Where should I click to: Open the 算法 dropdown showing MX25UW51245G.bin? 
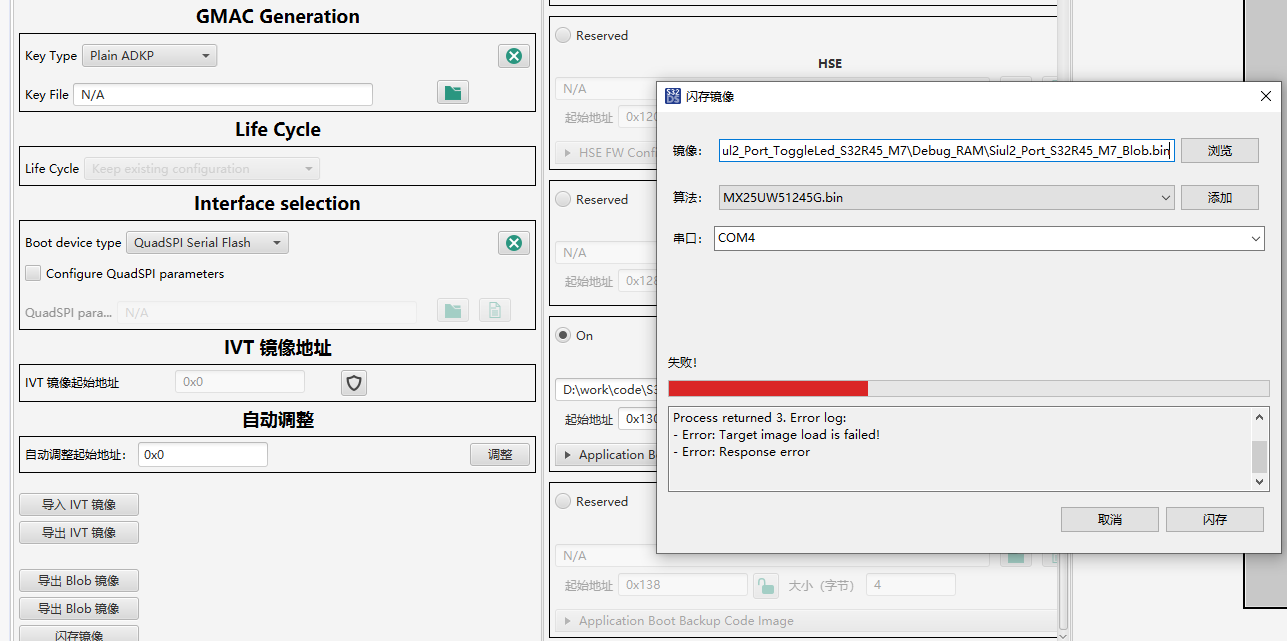tap(945, 198)
